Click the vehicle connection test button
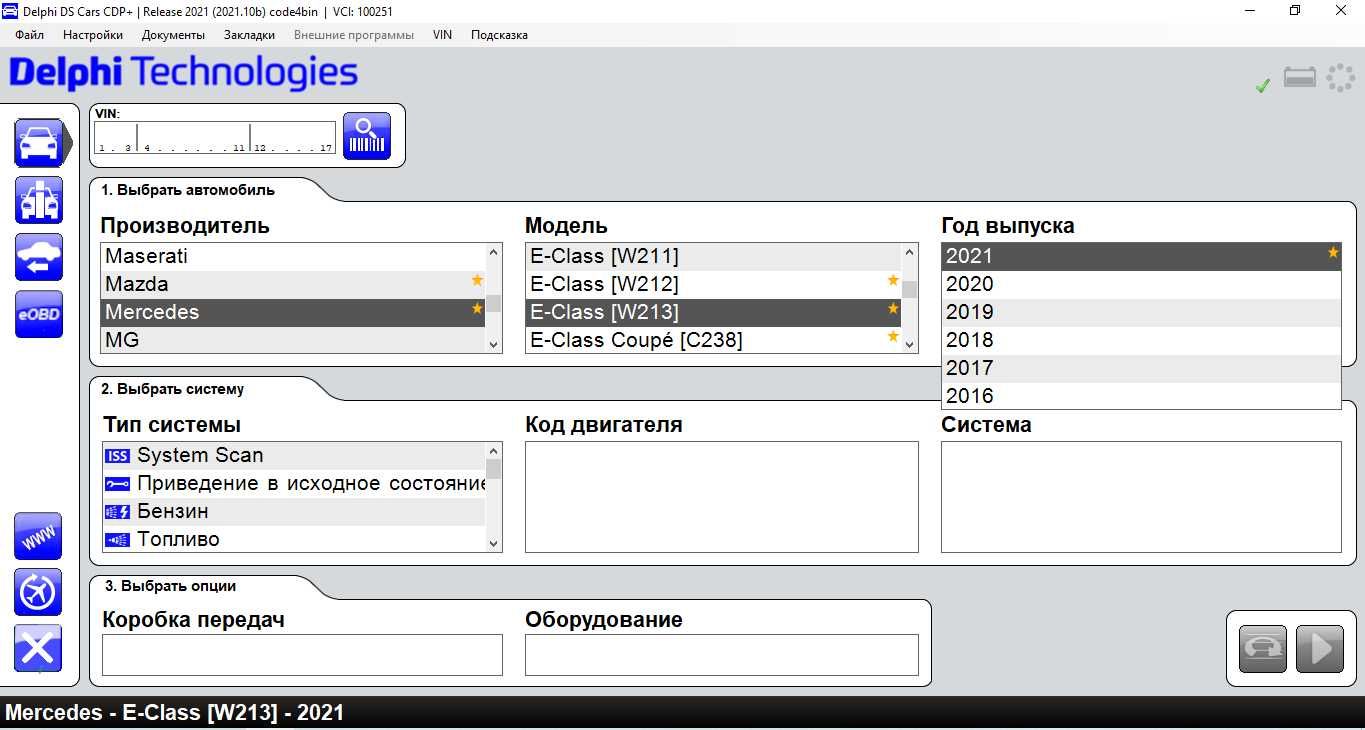Viewport: 1365px width, 730px height. 1262,649
